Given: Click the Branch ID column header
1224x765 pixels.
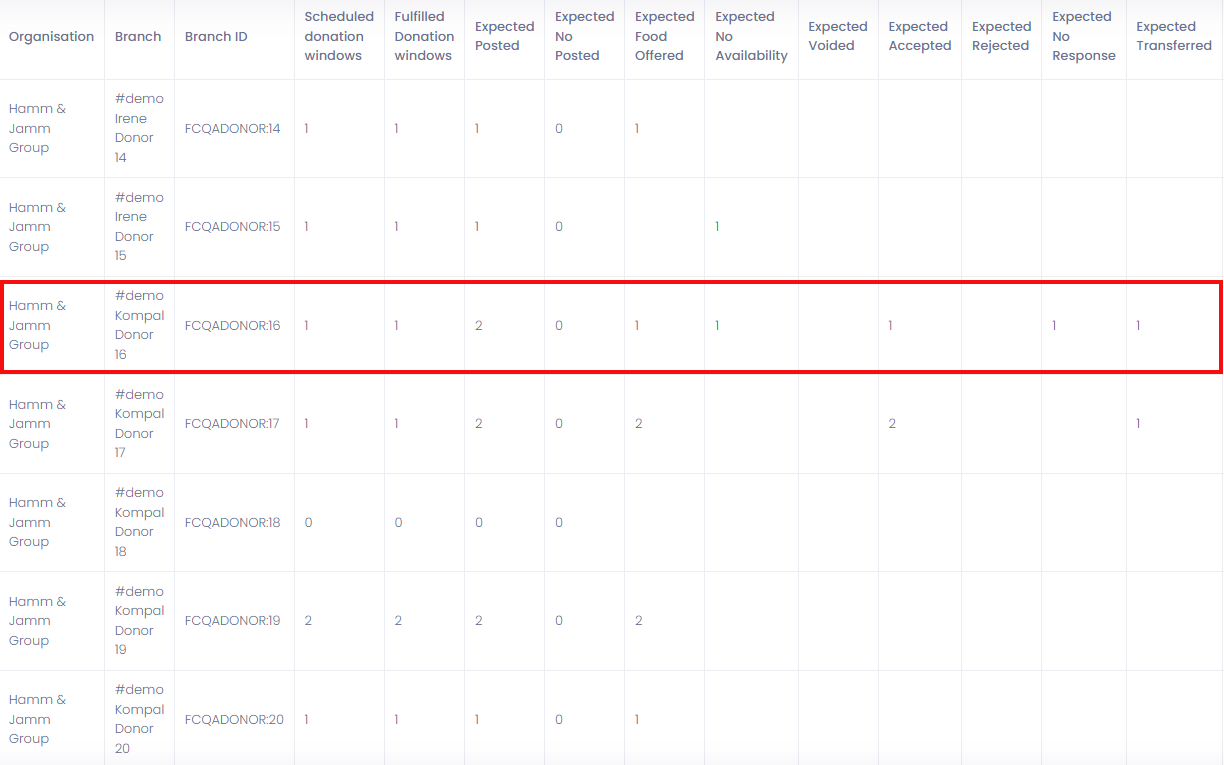Looking at the screenshot, I should pyautogui.click(x=216, y=37).
